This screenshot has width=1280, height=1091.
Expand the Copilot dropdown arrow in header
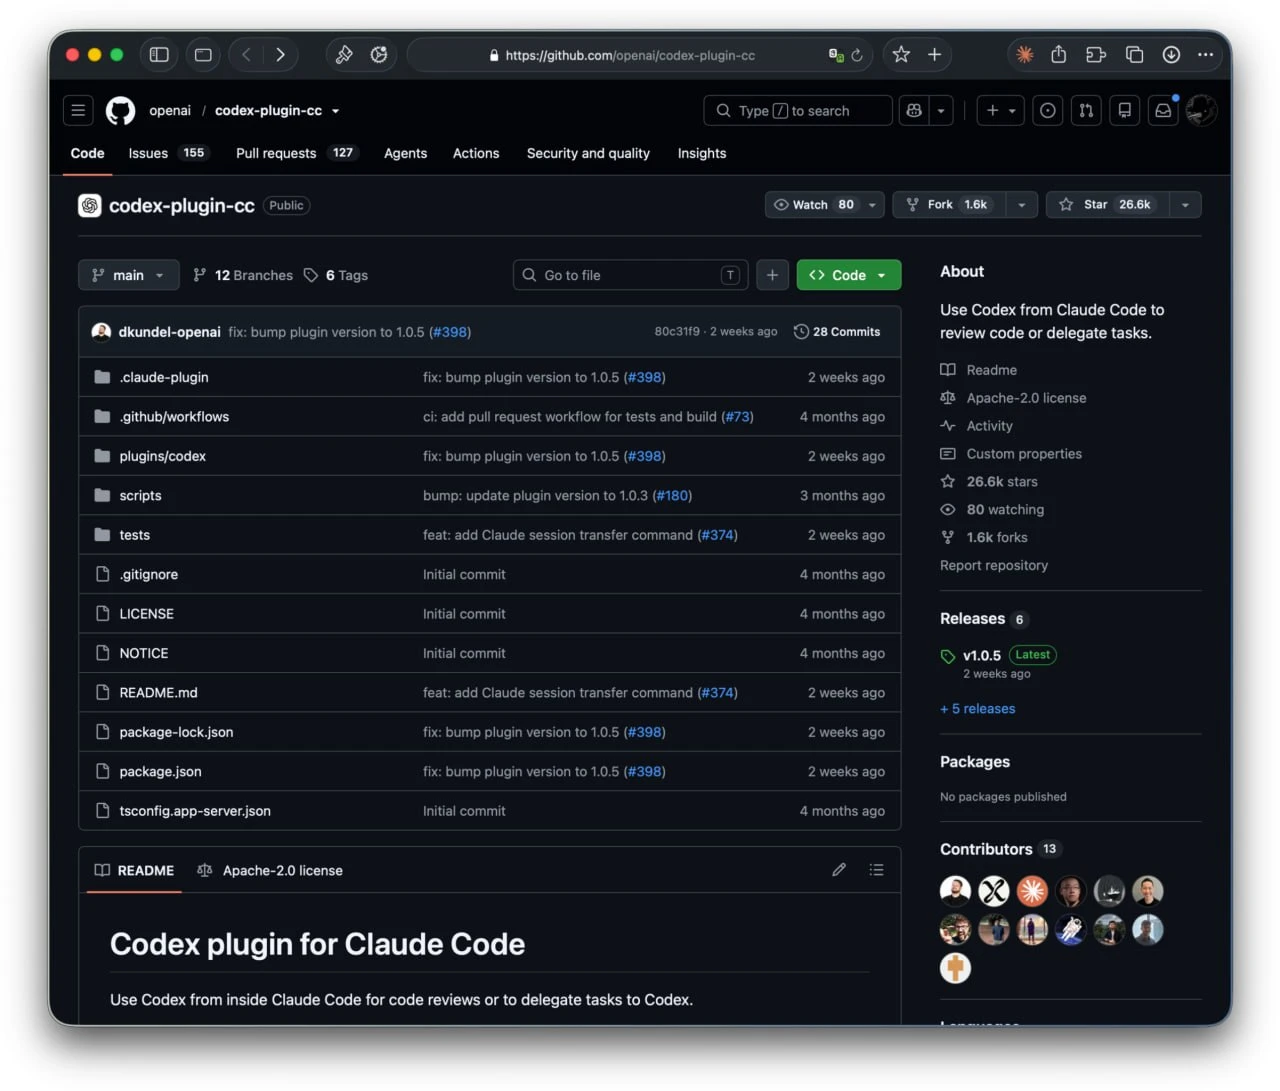[941, 110]
